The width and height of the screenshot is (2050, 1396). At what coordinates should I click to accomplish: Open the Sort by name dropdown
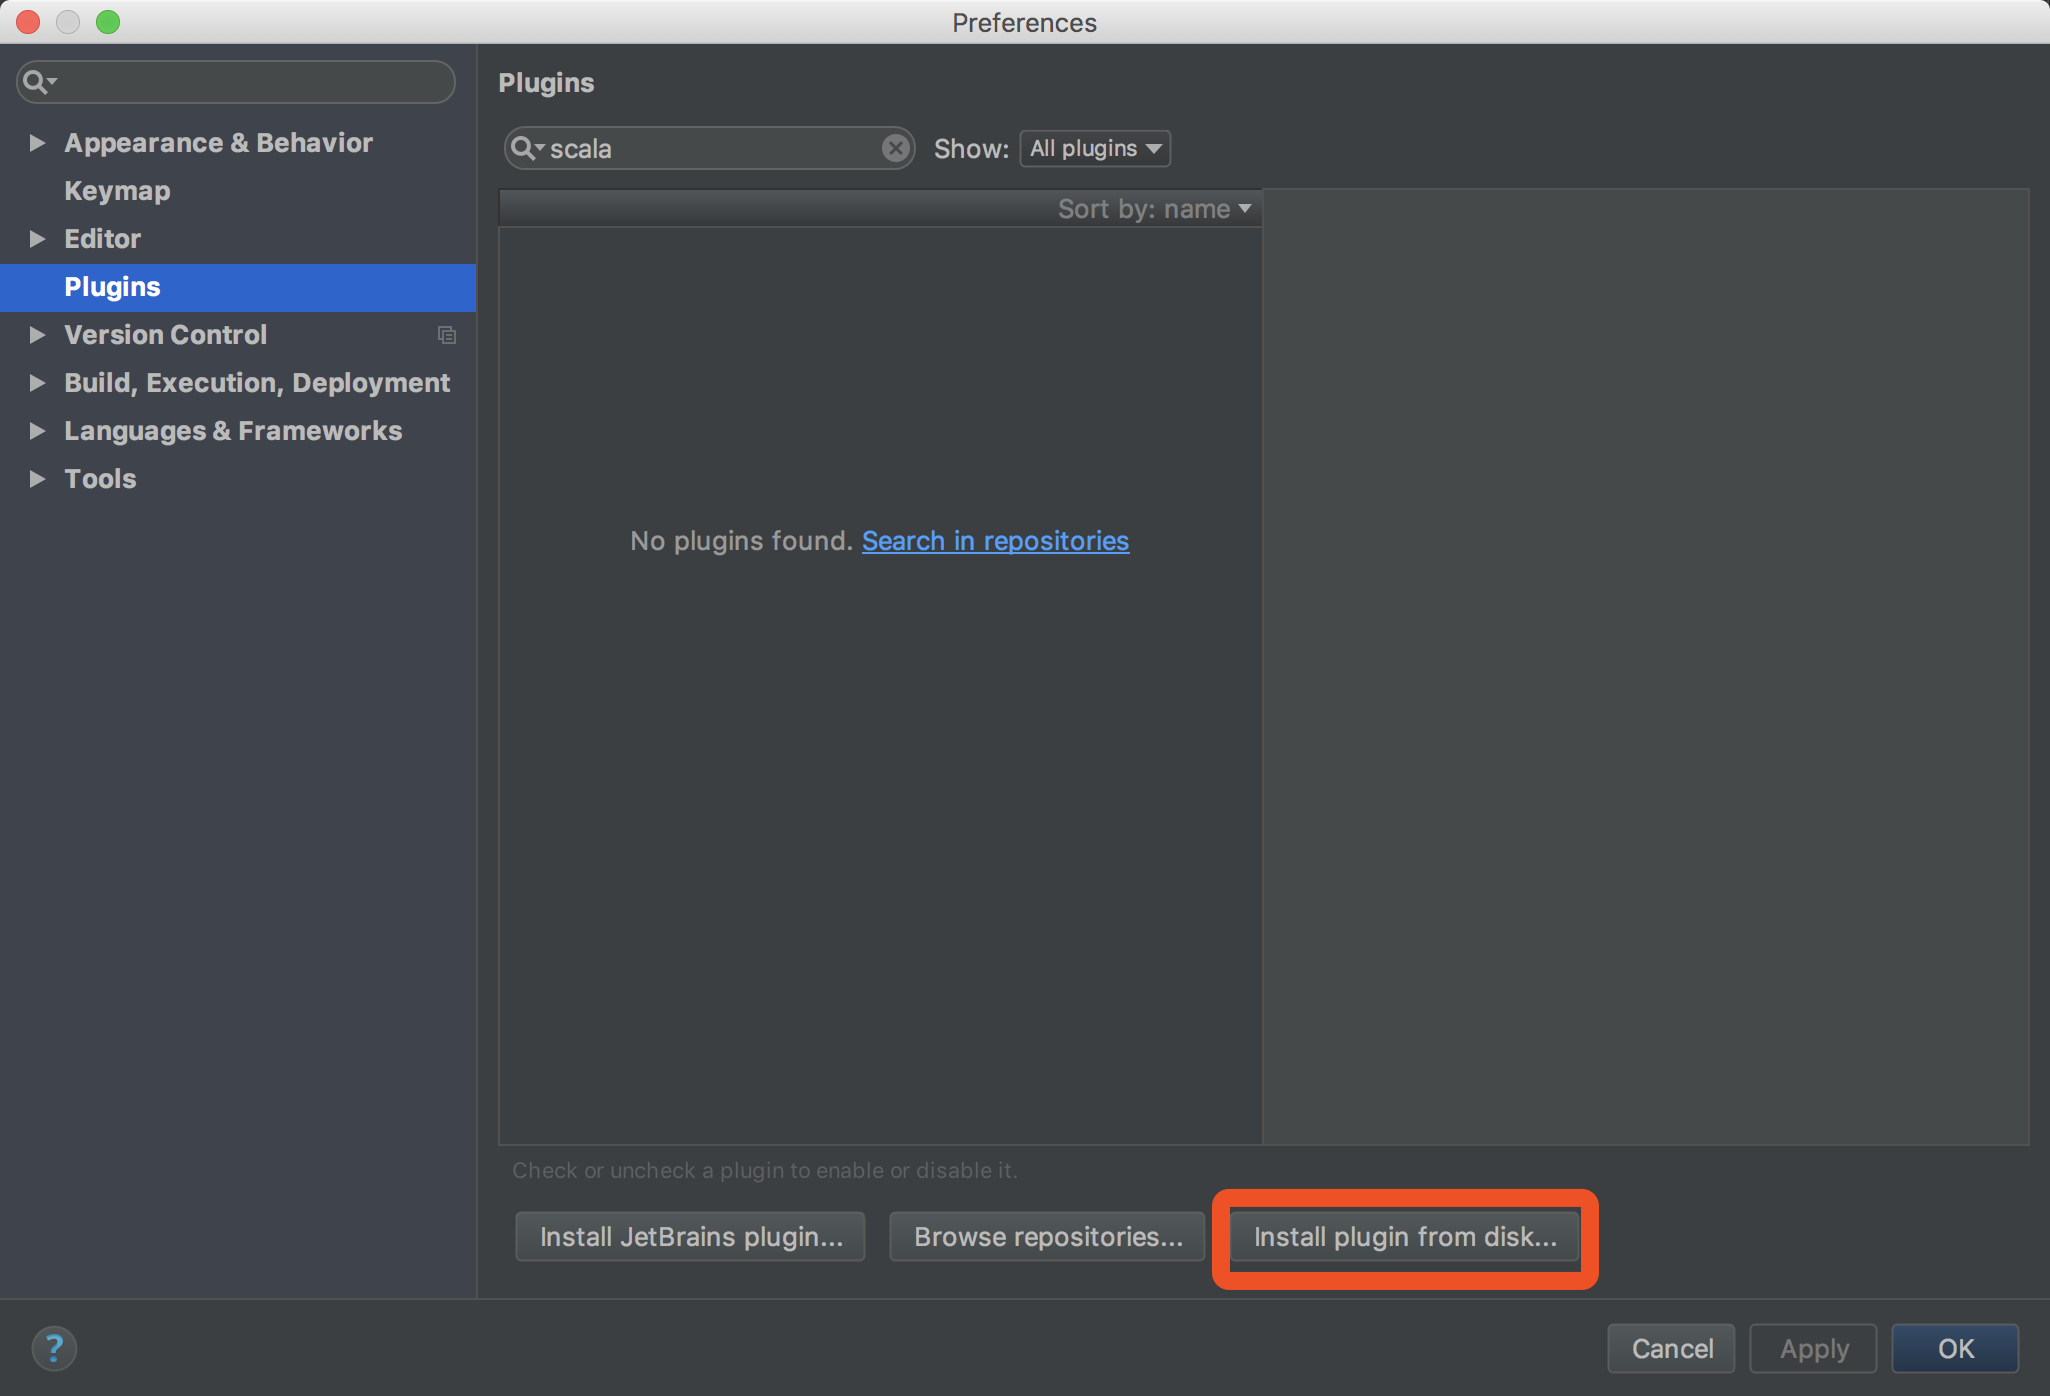1154,209
